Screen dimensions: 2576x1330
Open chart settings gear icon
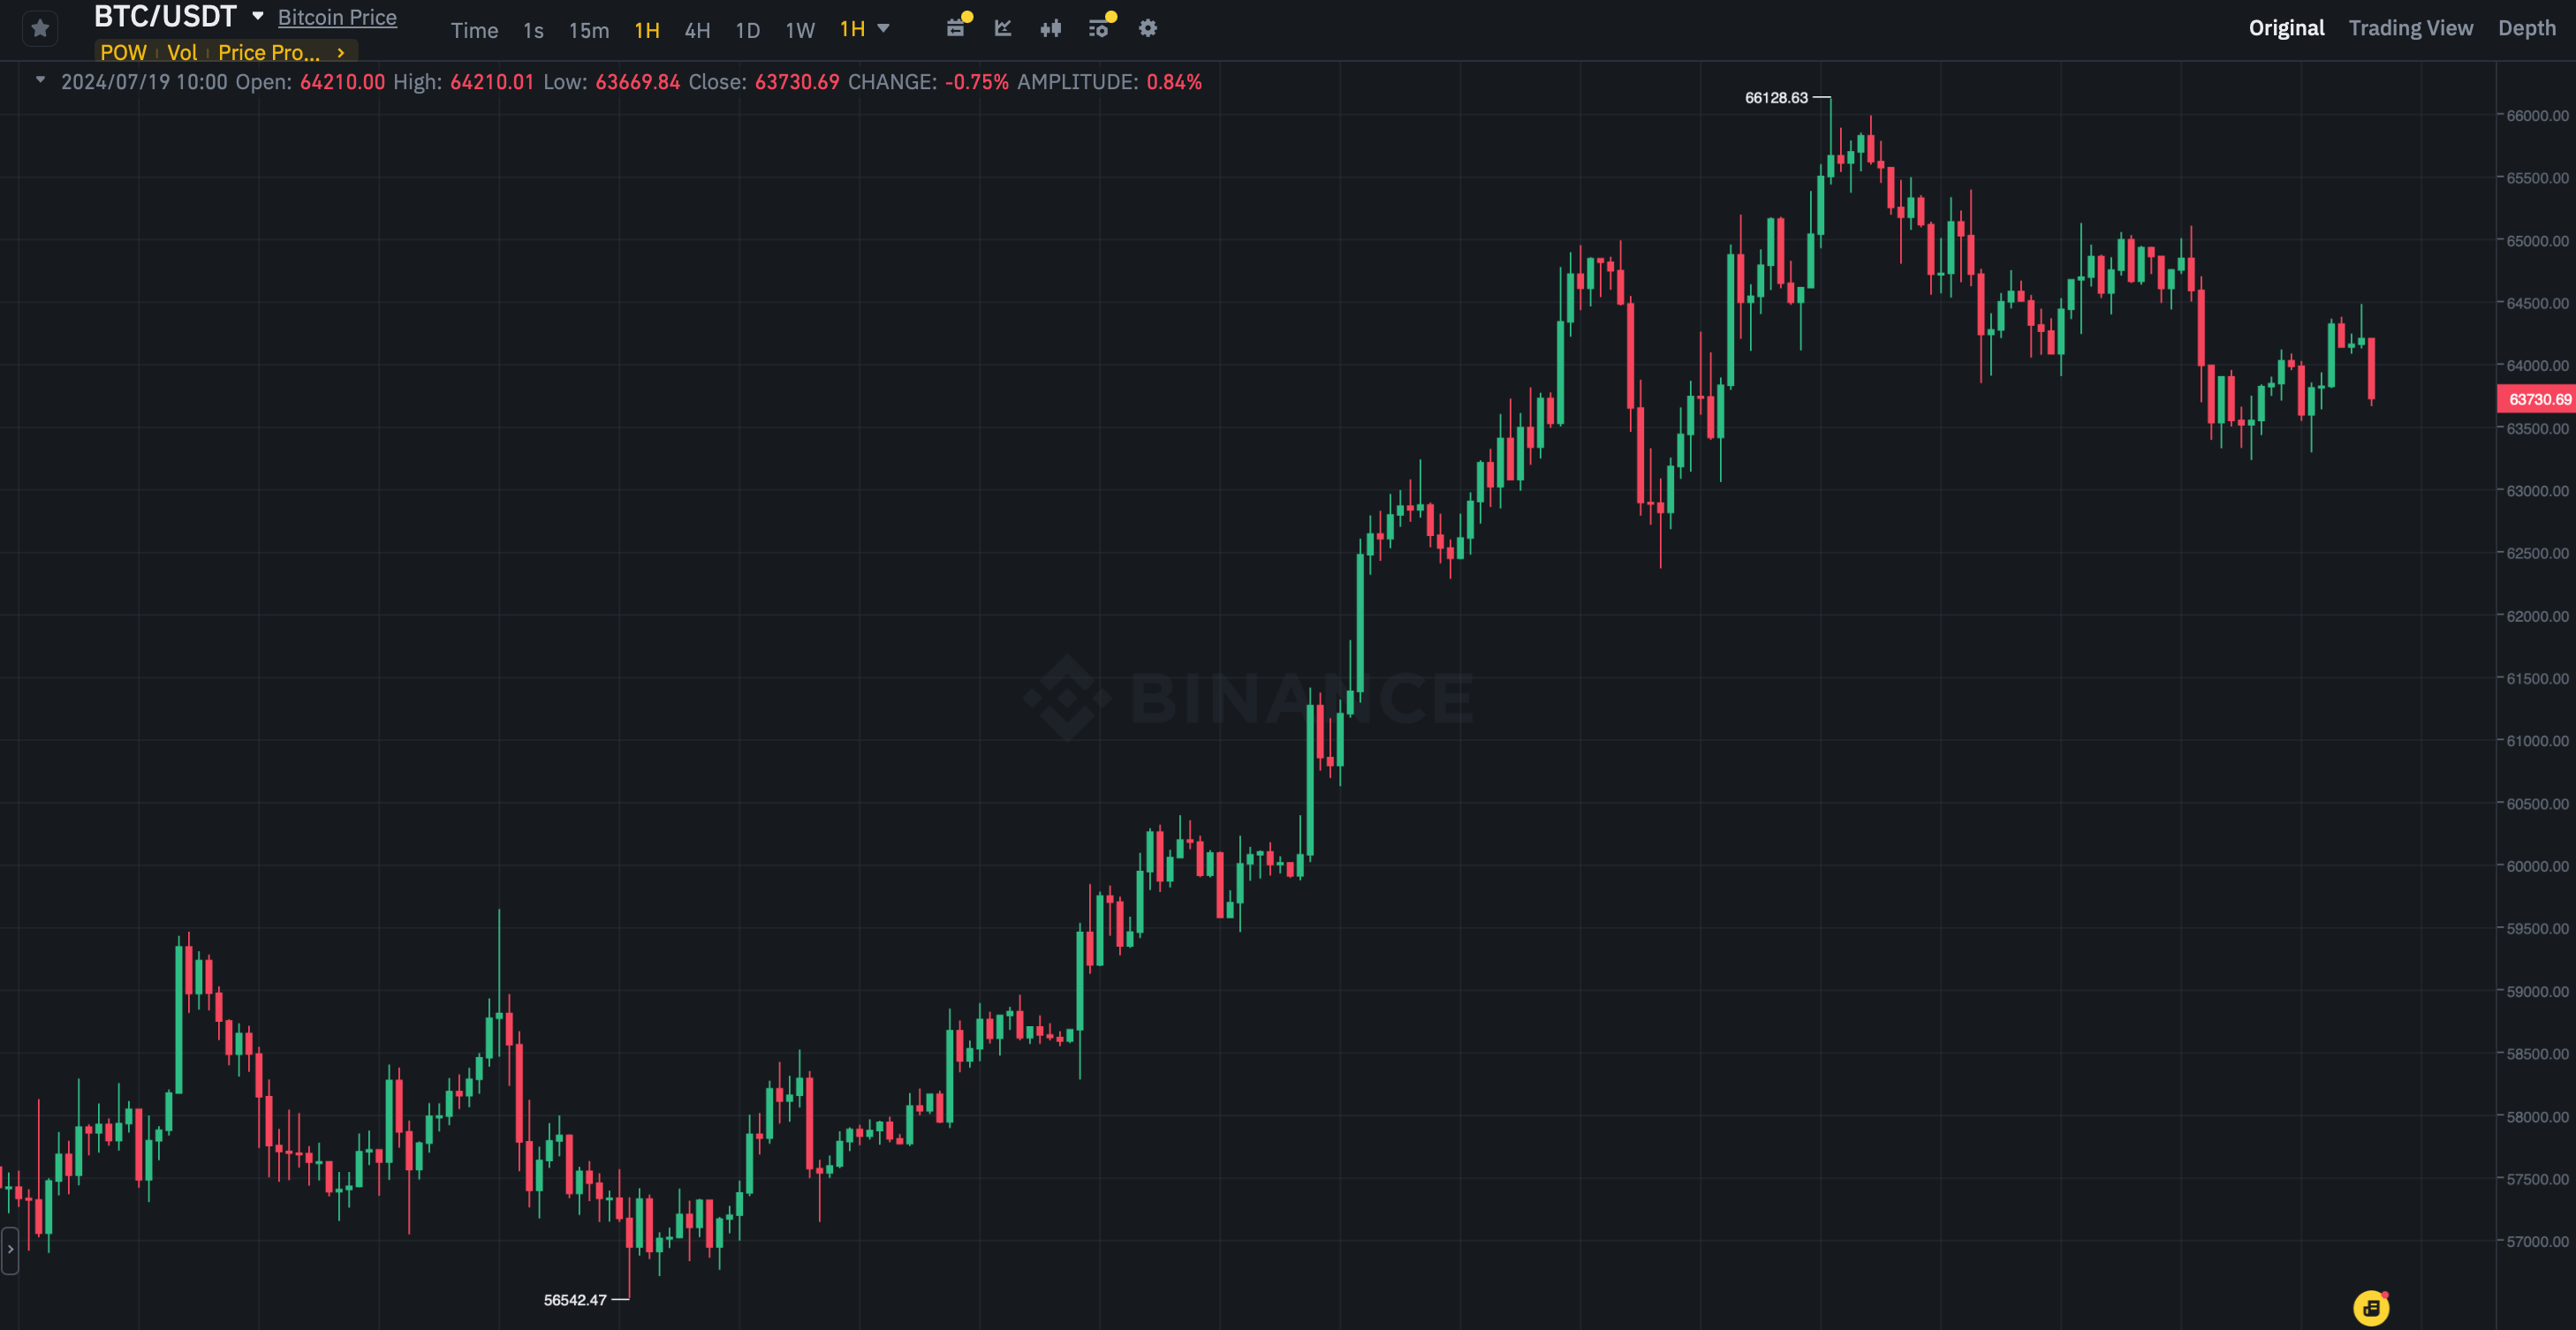(1148, 28)
